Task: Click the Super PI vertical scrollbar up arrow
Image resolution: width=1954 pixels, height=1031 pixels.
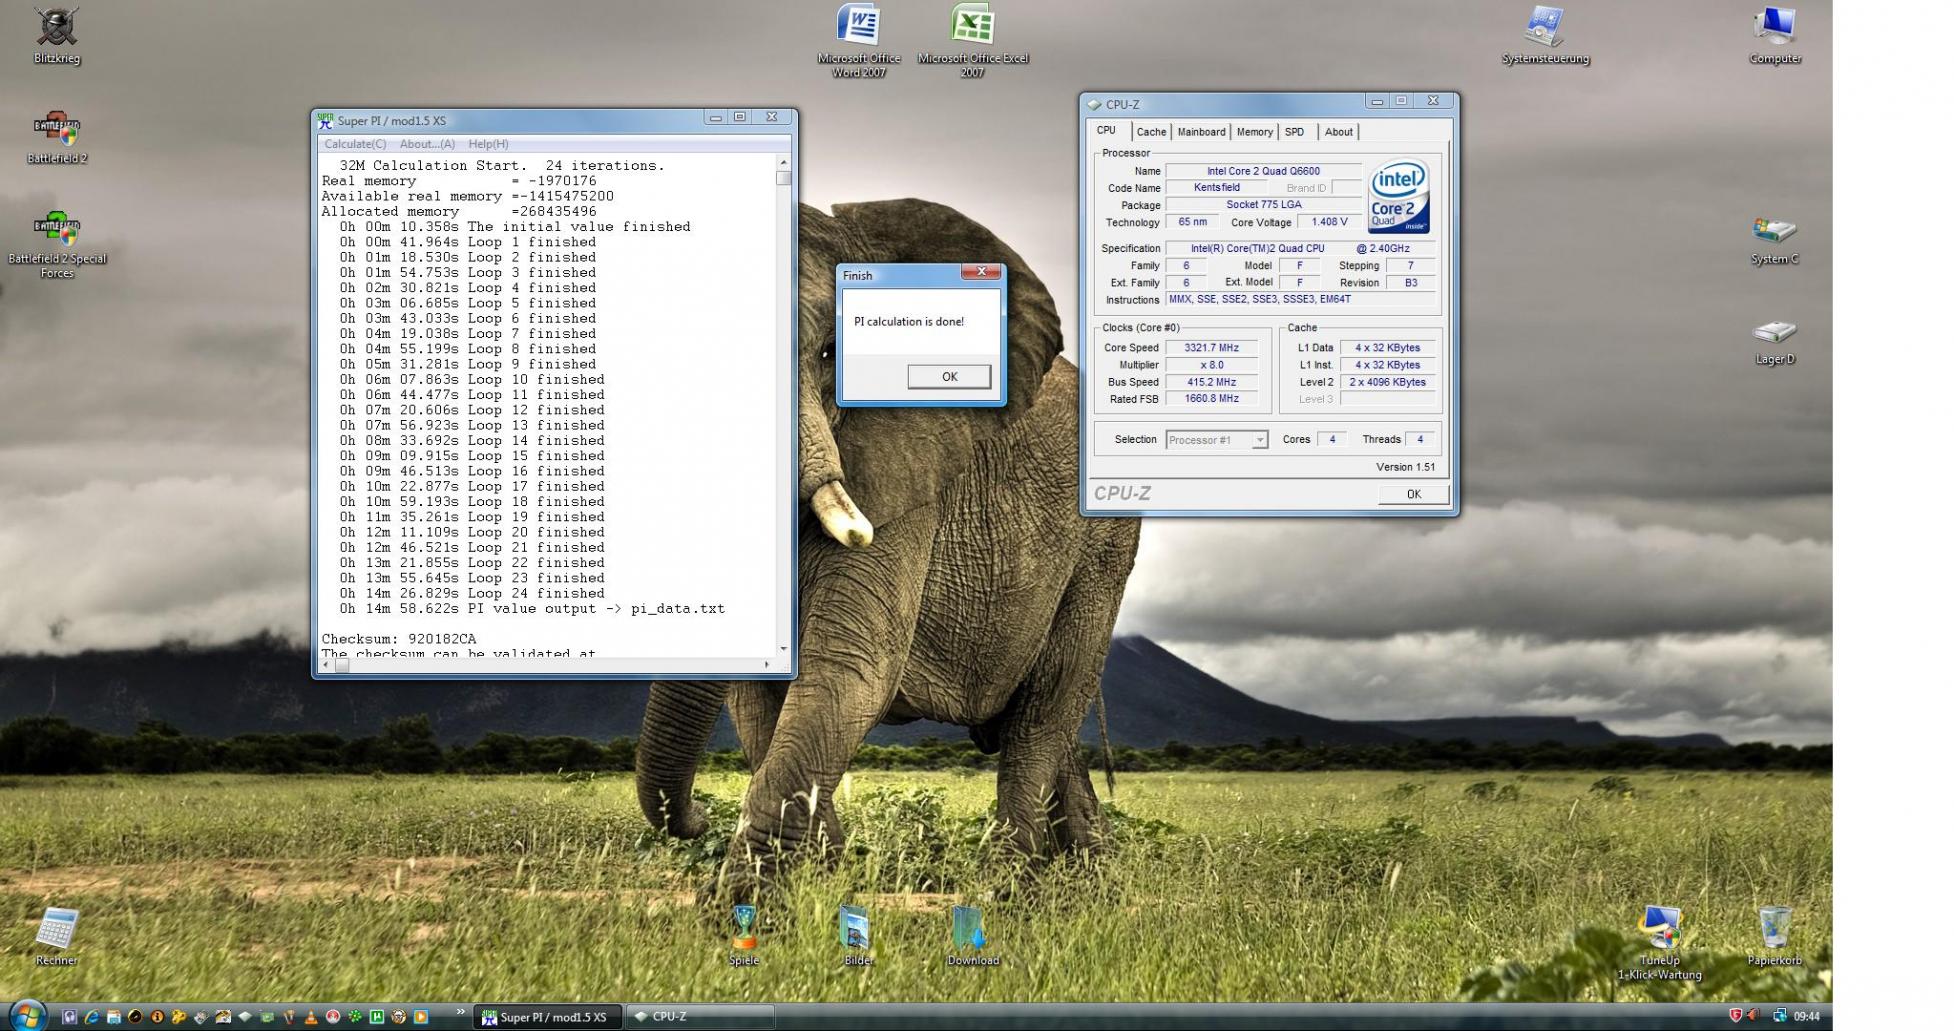Action: coord(783,162)
